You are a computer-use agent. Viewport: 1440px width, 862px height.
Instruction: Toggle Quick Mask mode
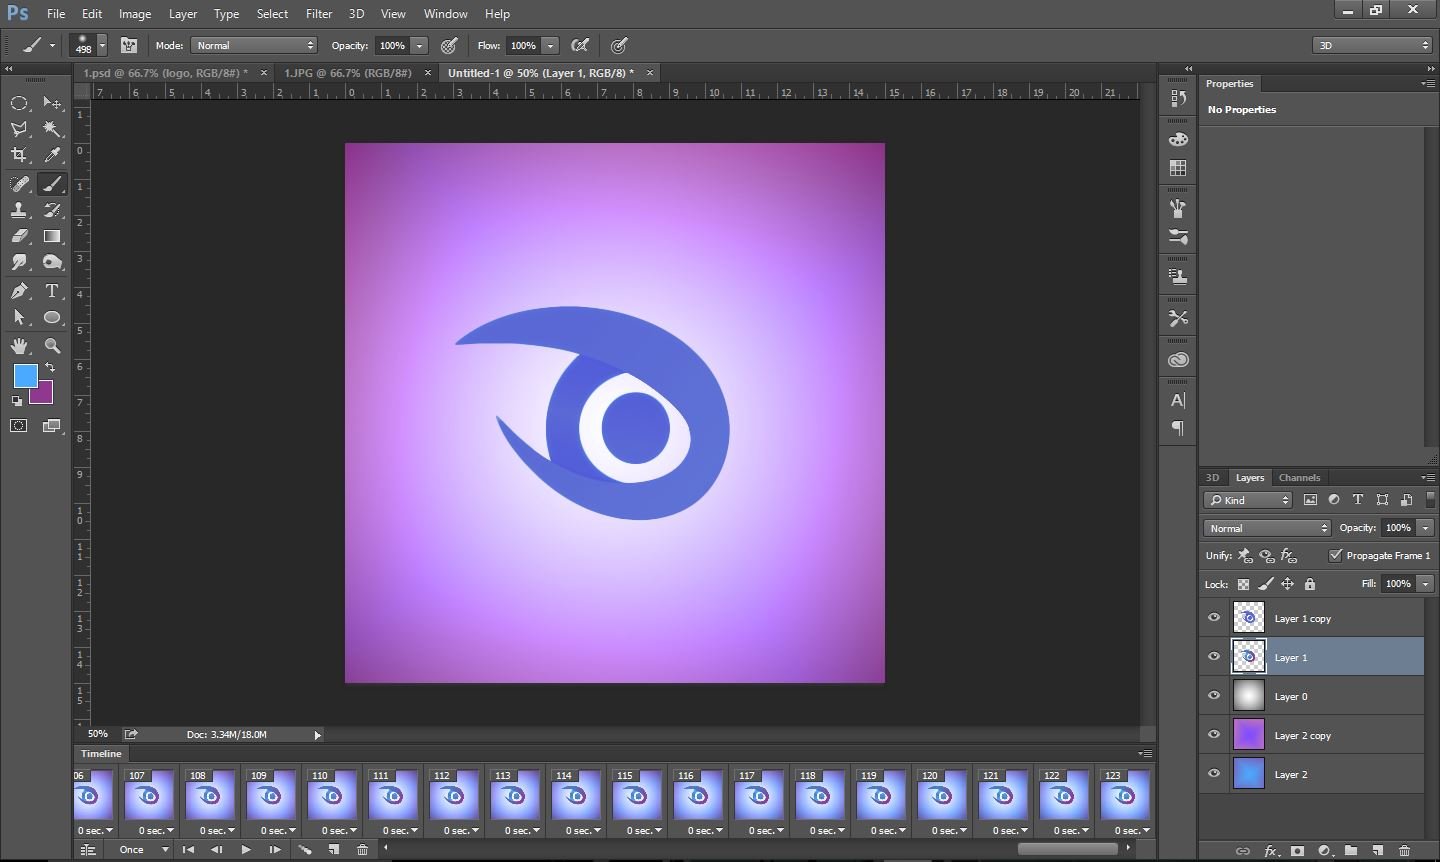(19, 426)
